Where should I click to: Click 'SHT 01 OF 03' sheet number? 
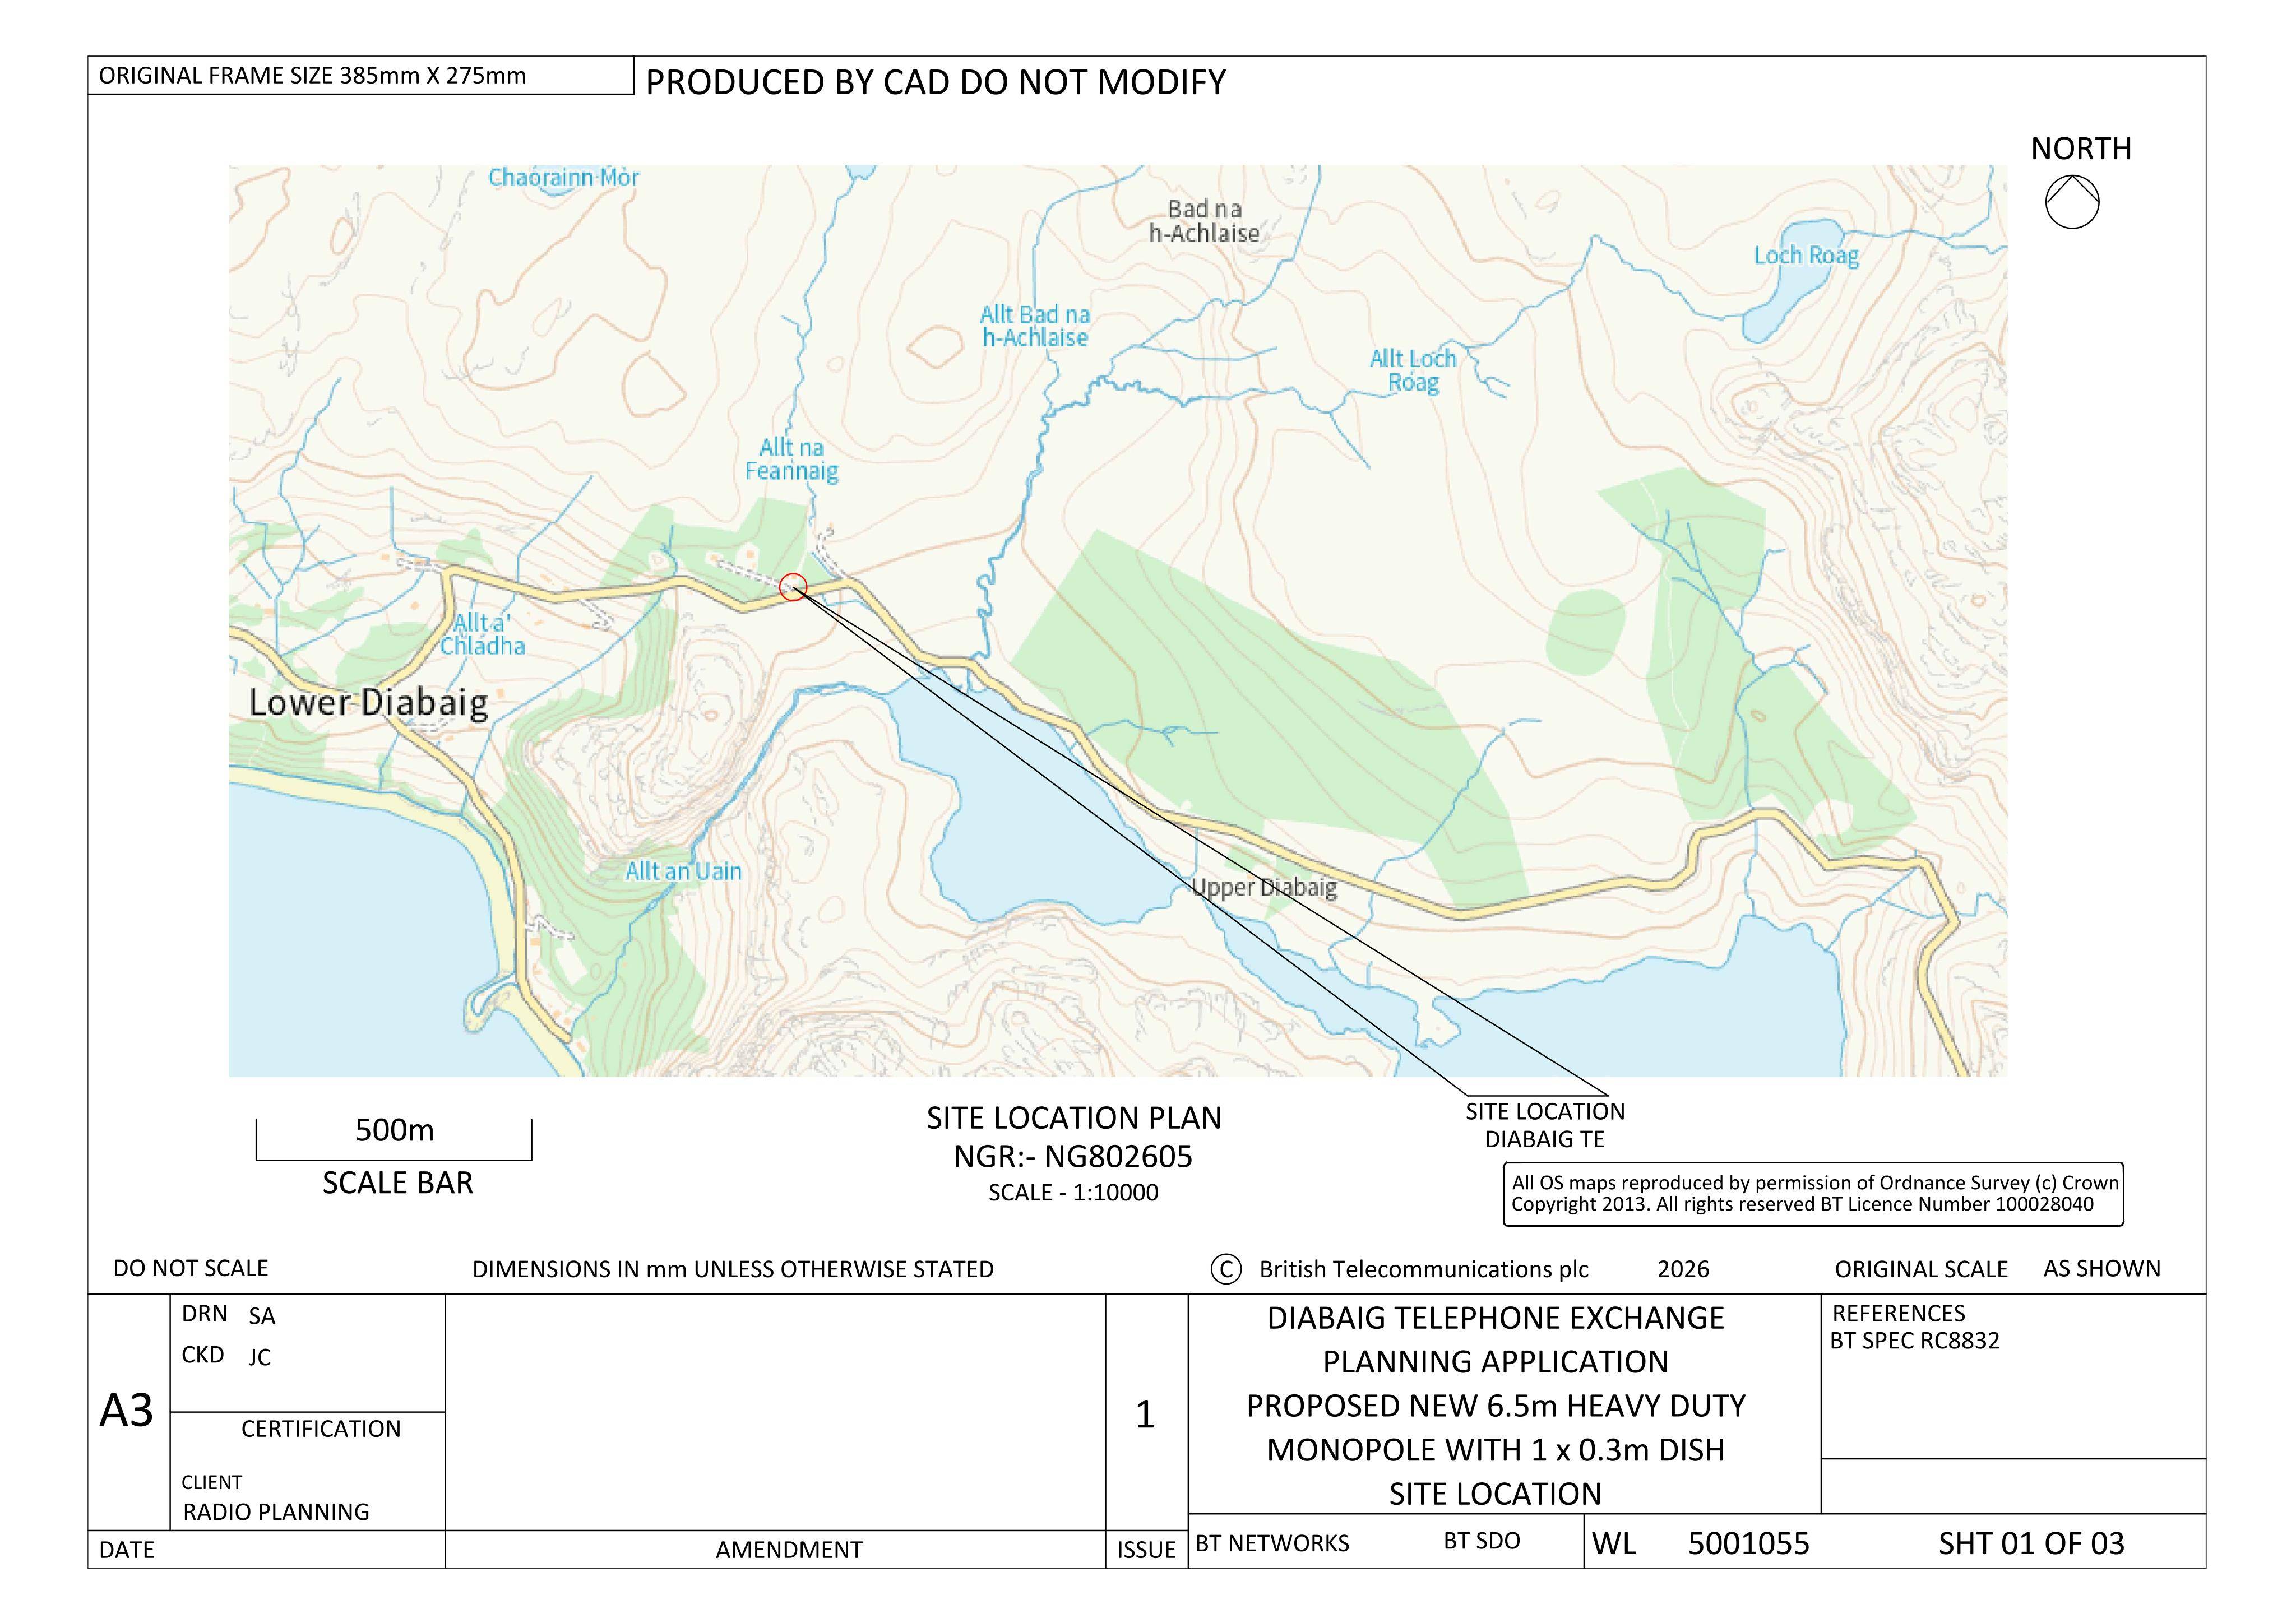click(x=2031, y=1543)
